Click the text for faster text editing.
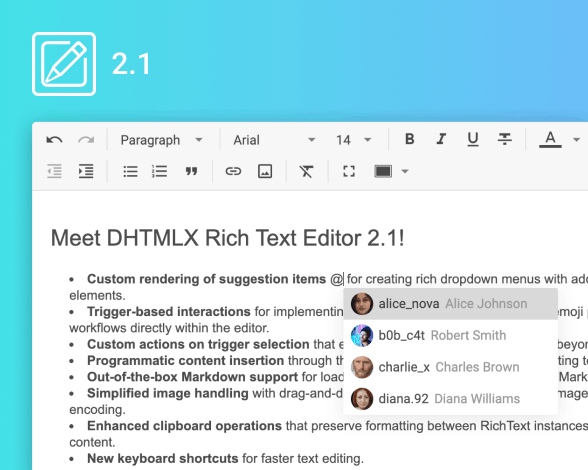This screenshot has width=588, height=470. [303, 459]
